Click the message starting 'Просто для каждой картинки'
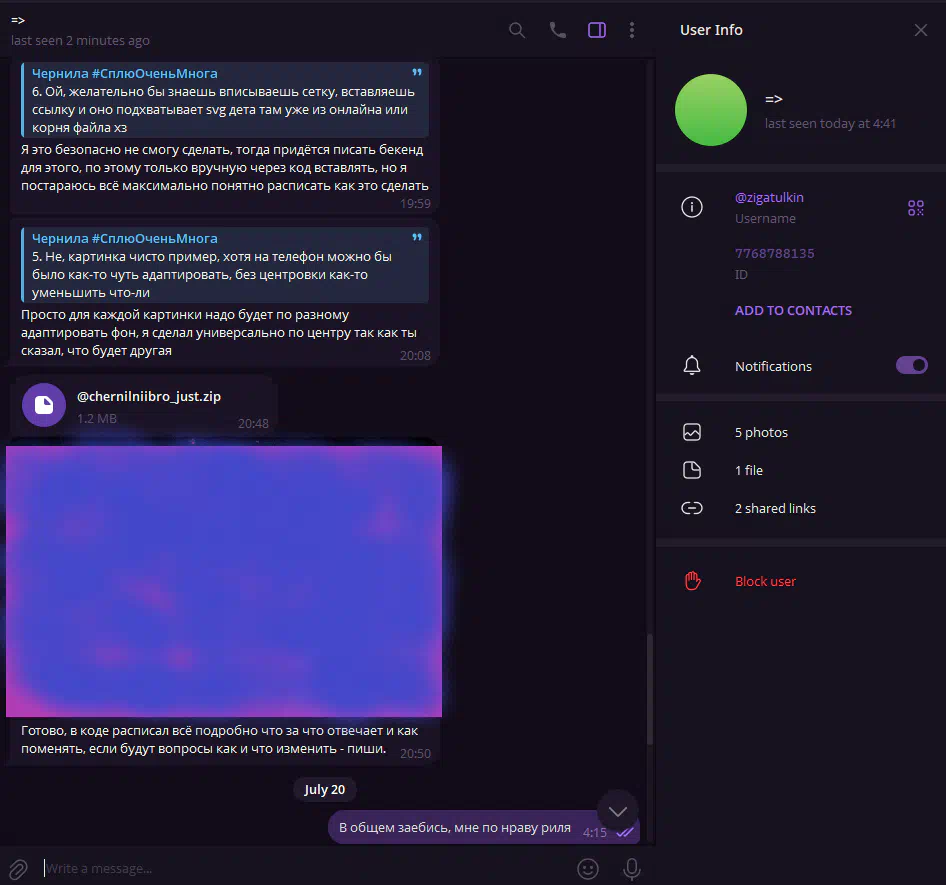This screenshot has width=946, height=885. click(x=218, y=332)
